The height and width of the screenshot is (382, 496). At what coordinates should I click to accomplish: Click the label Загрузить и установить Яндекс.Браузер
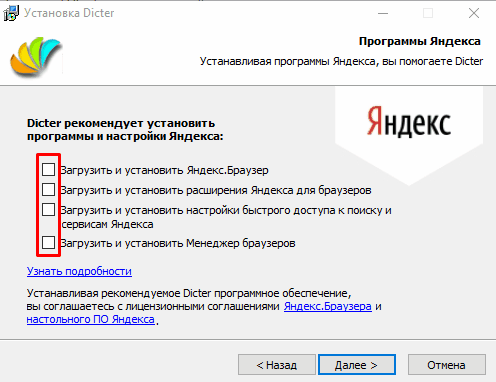click(x=164, y=170)
